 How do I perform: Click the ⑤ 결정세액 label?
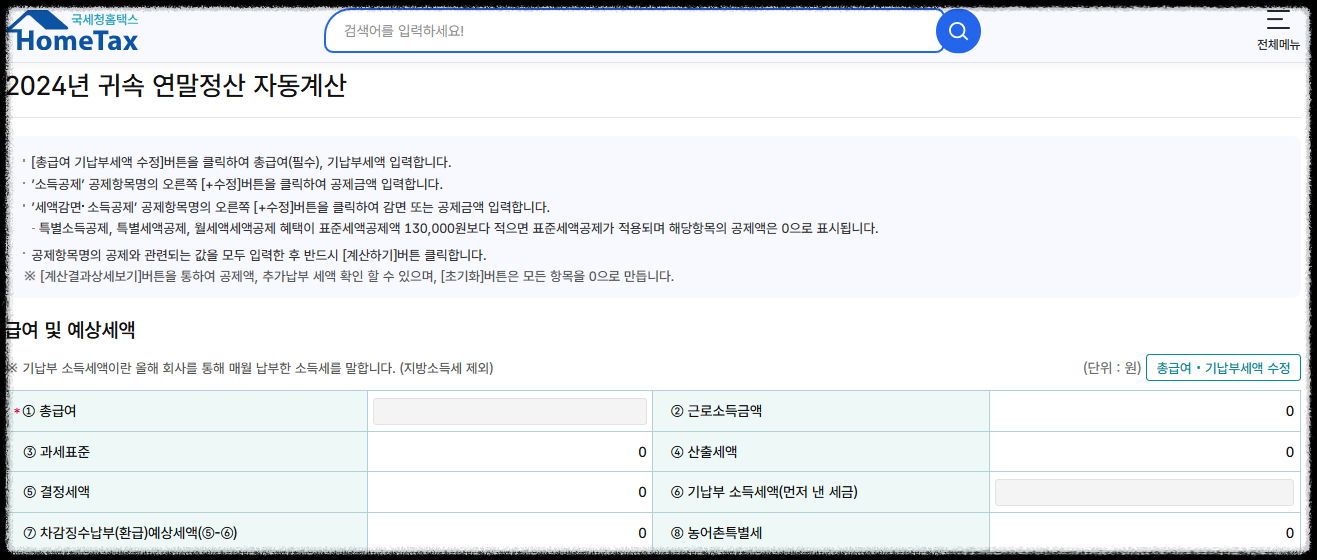point(56,492)
